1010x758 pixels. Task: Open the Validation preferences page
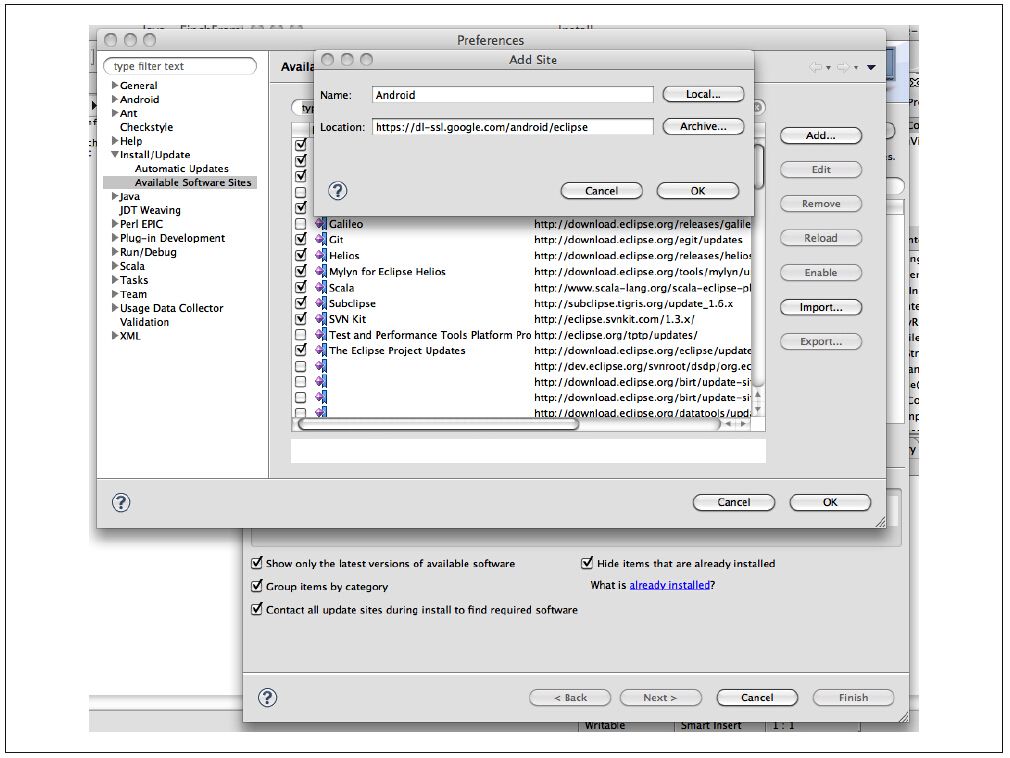[x=144, y=322]
